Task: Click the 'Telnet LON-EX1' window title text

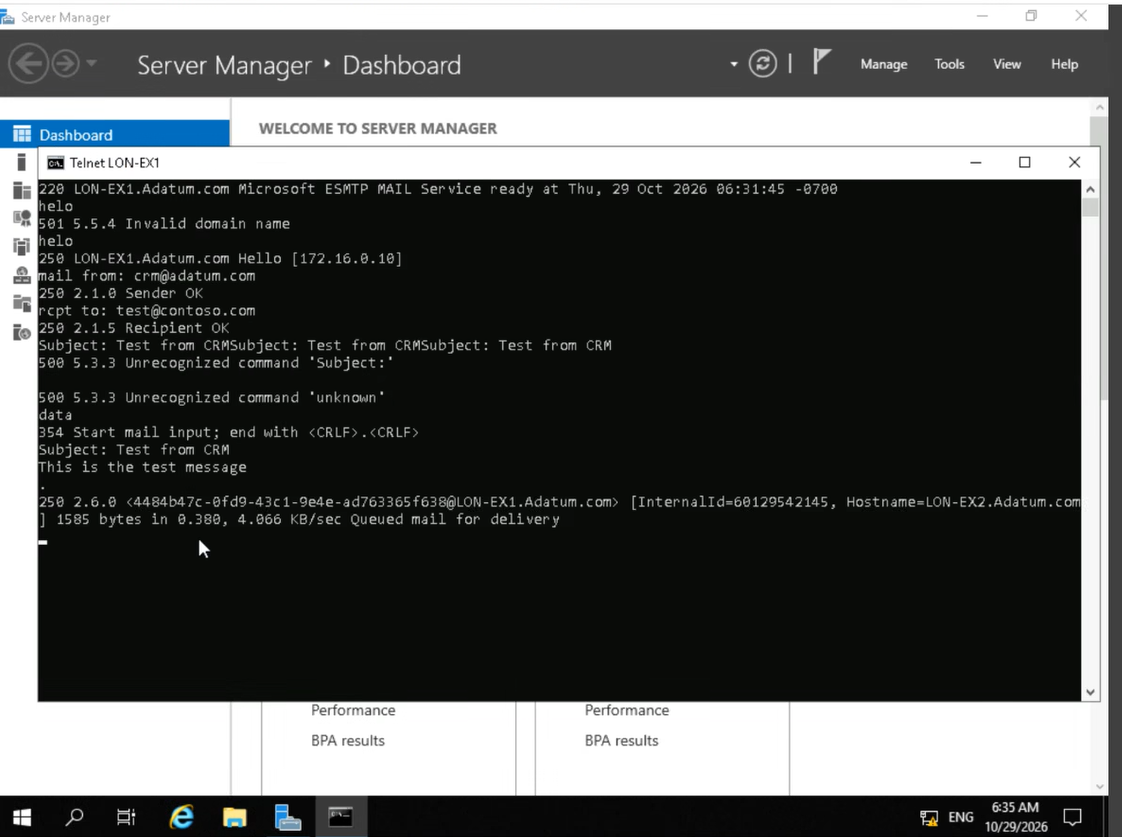Action: (x=114, y=163)
